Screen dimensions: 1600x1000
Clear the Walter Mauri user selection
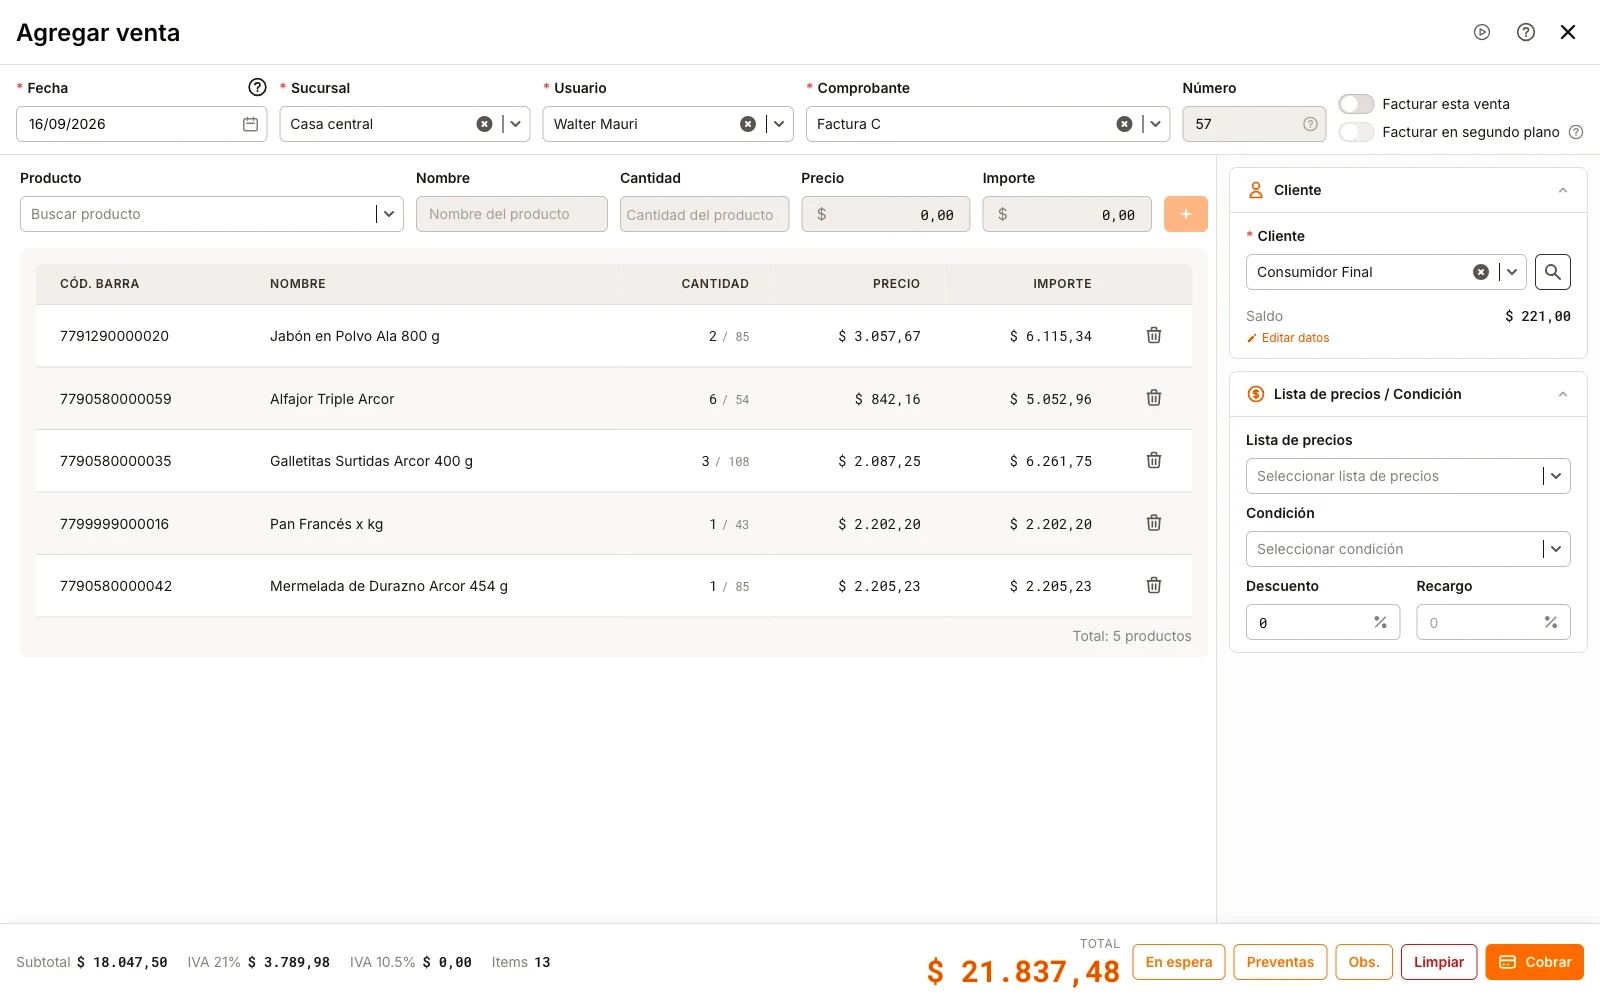(x=748, y=124)
